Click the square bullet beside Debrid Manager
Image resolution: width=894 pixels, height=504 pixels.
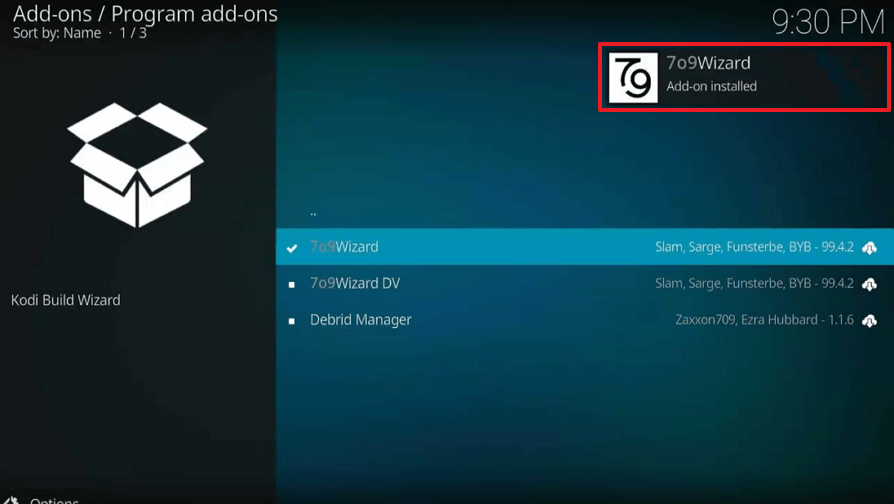[292, 321]
